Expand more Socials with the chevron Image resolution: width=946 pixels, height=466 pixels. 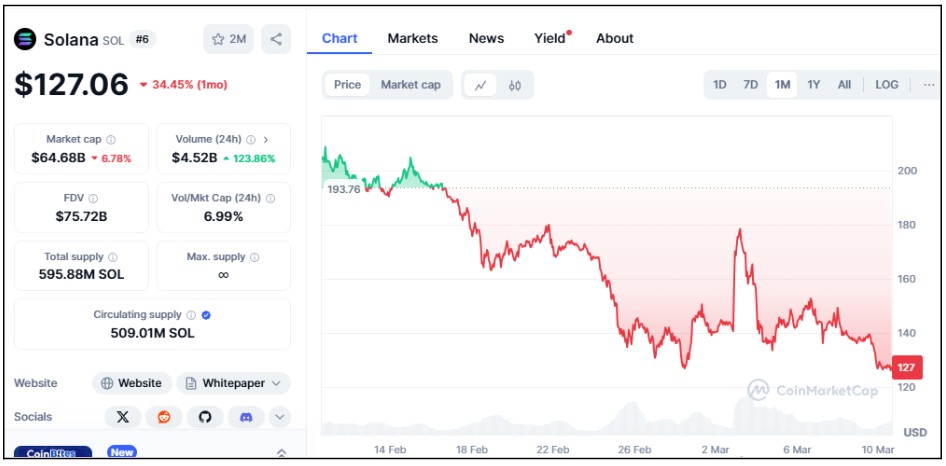tap(280, 417)
